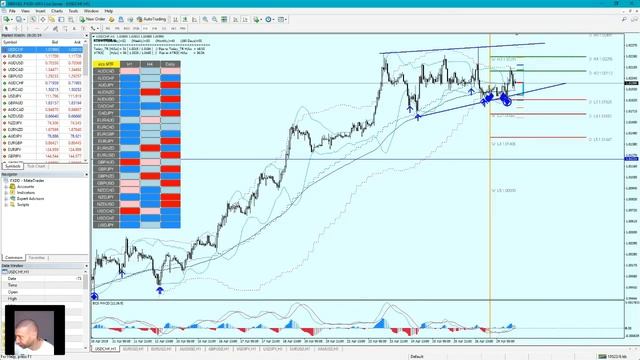Expand the Scripts node in Navigator
The height and width of the screenshot is (360, 640).
click(6, 205)
